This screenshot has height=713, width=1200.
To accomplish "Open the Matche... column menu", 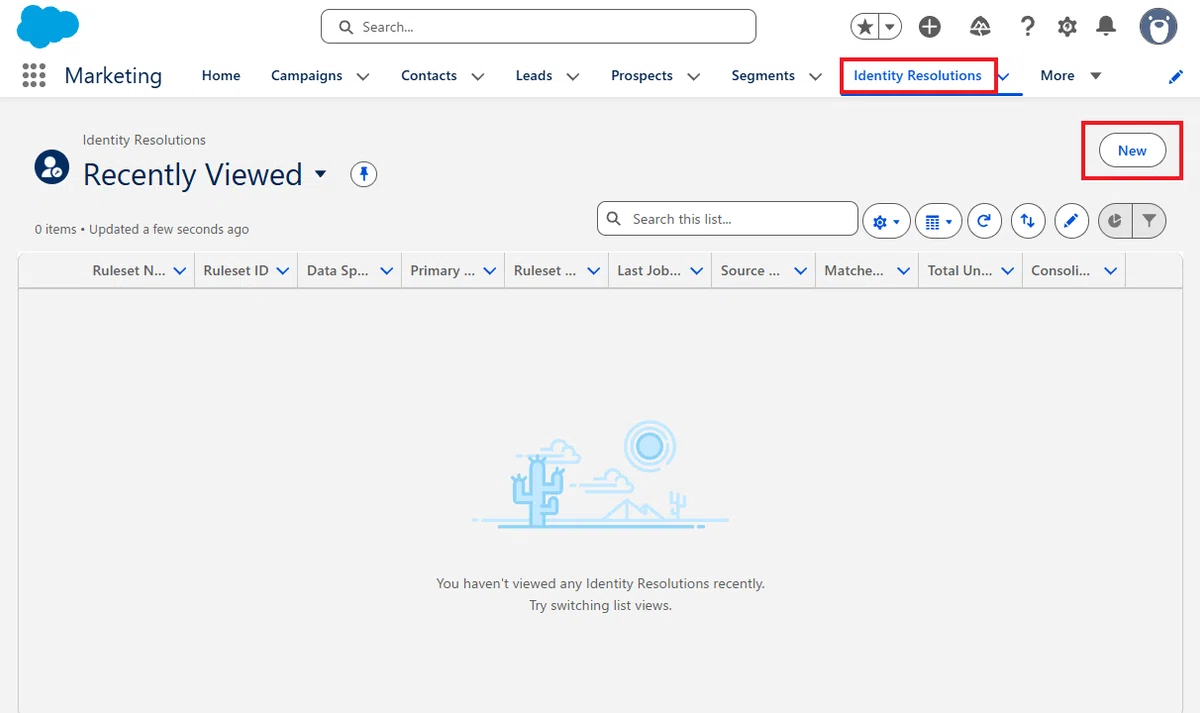I will coord(904,271).
